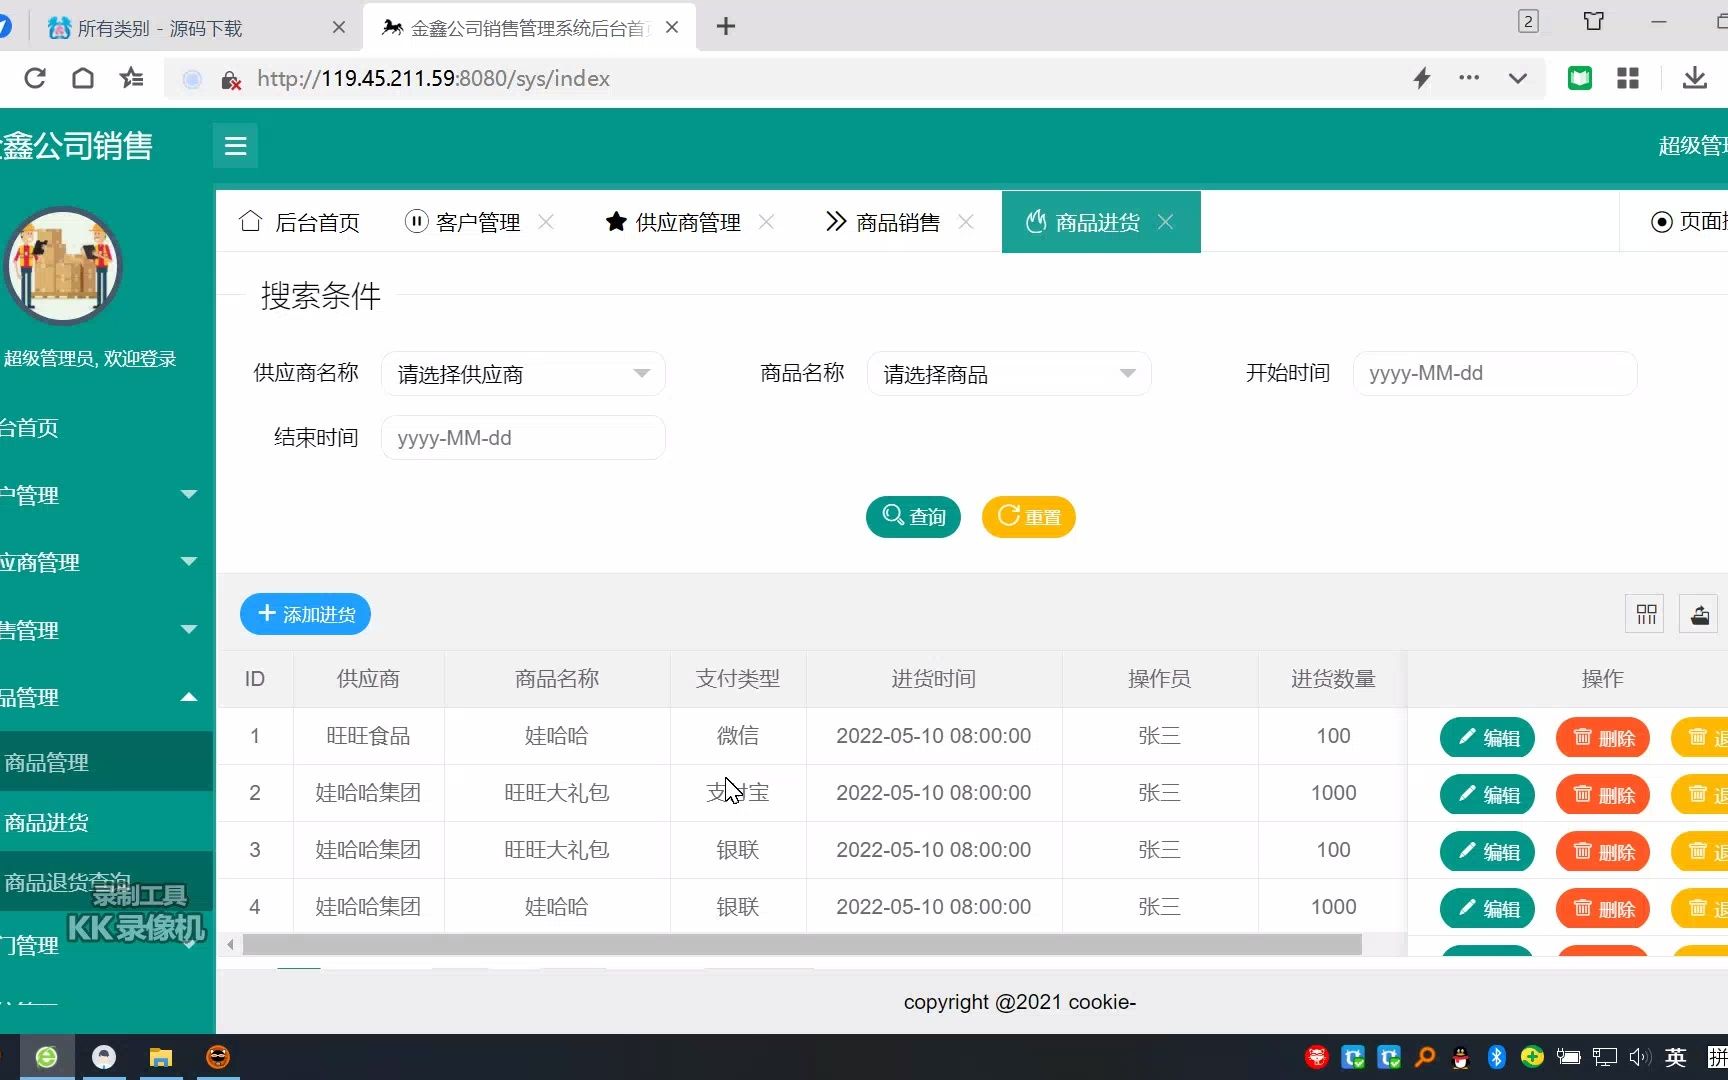Open column display settings via grid icon
This screenshot has width=1728, height=1080.
(1645, 613)
